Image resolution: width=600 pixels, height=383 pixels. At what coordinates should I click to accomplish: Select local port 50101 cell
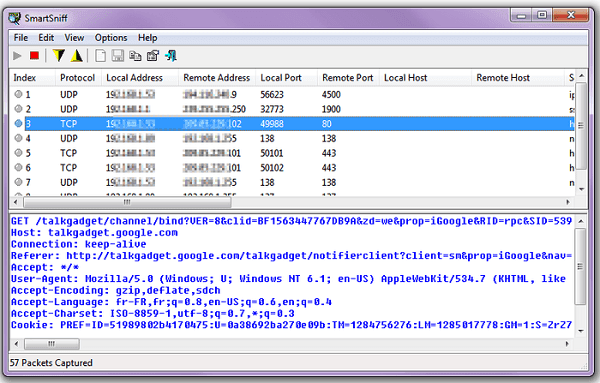point(272,153)
